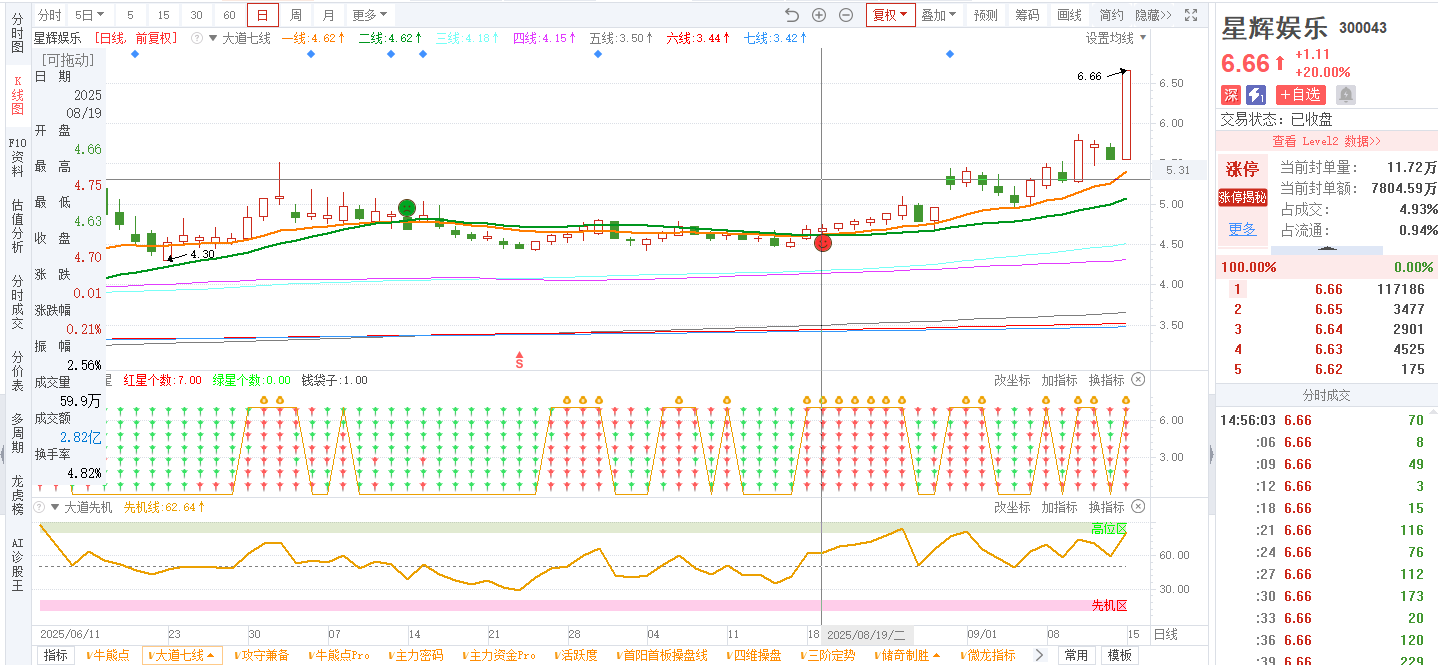Viewport: 1438px width, 665px height.
Task: Zoom out the chart with minus icon
Action: [846, 15]
